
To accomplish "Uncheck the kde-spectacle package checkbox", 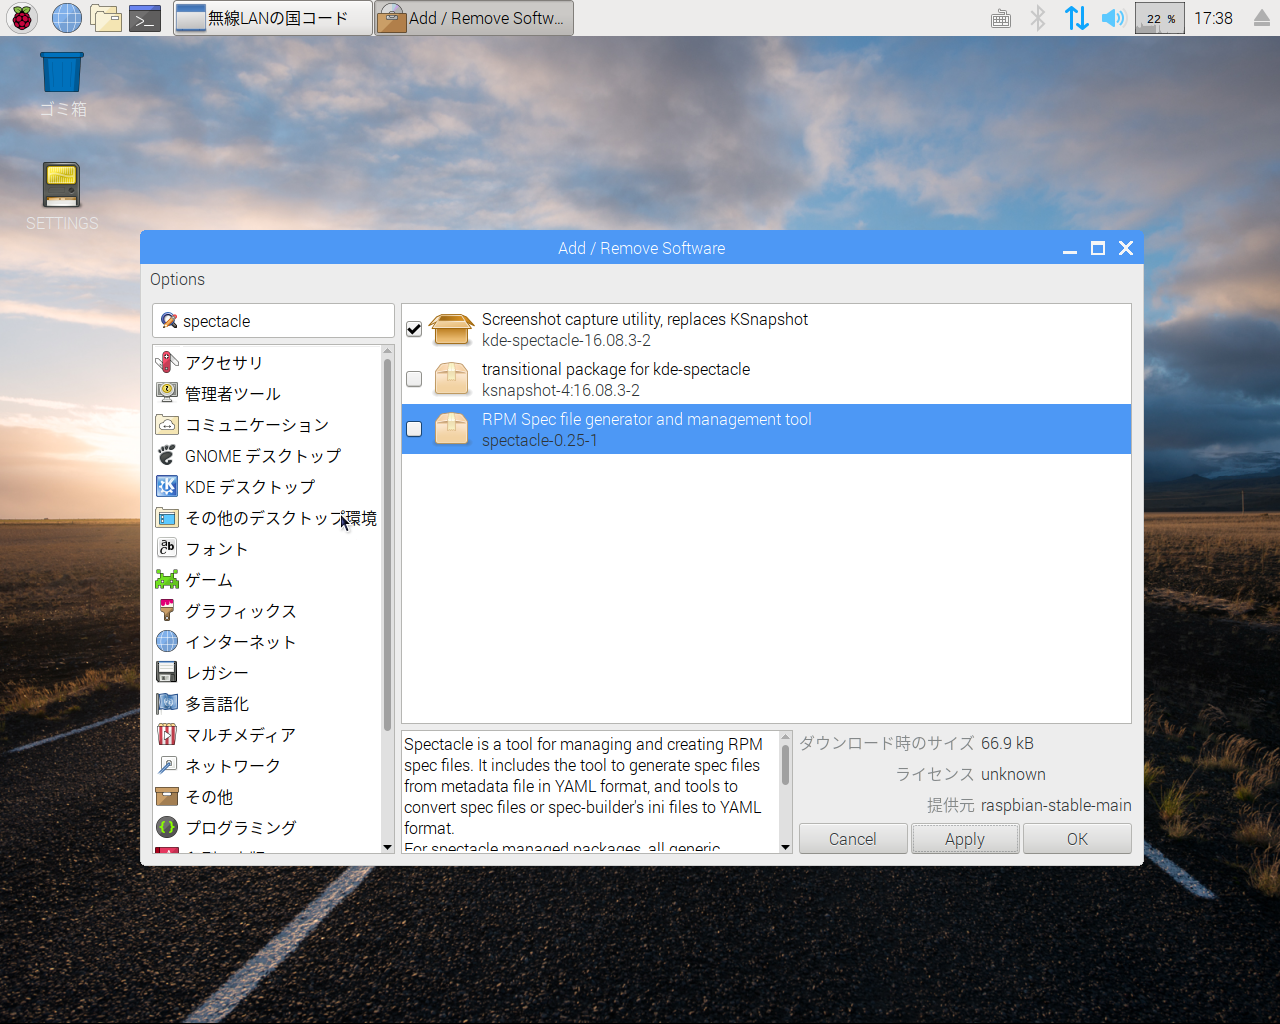I will 414,329.
